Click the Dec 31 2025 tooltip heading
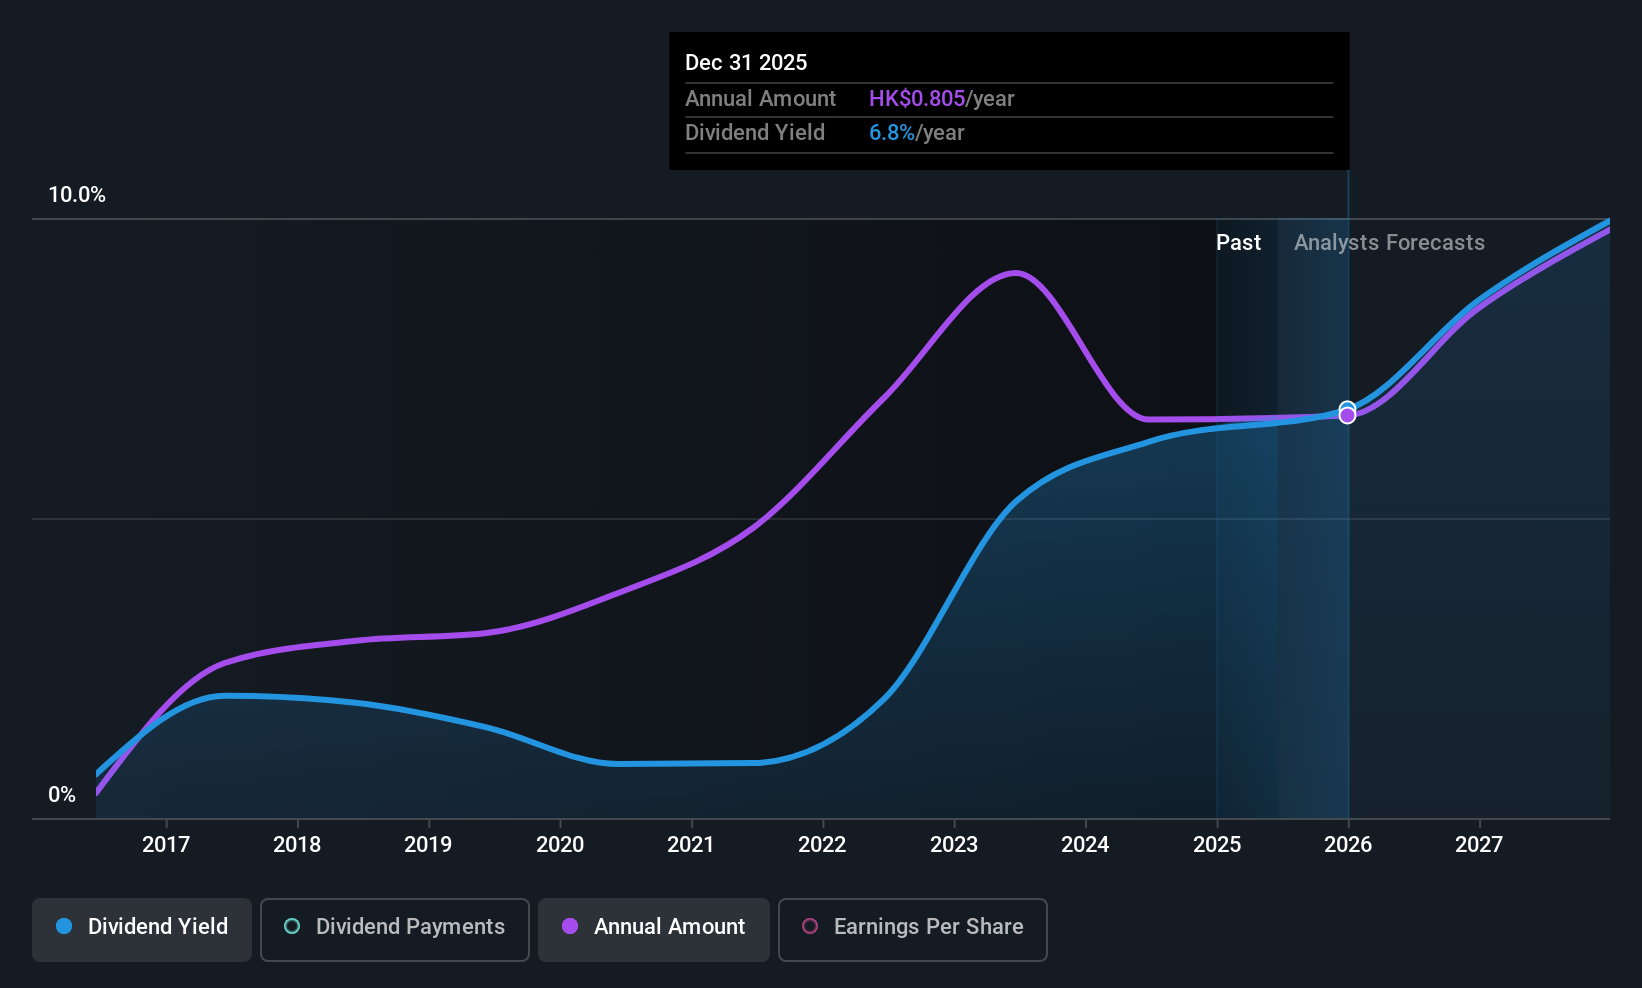 pos(746,62)
